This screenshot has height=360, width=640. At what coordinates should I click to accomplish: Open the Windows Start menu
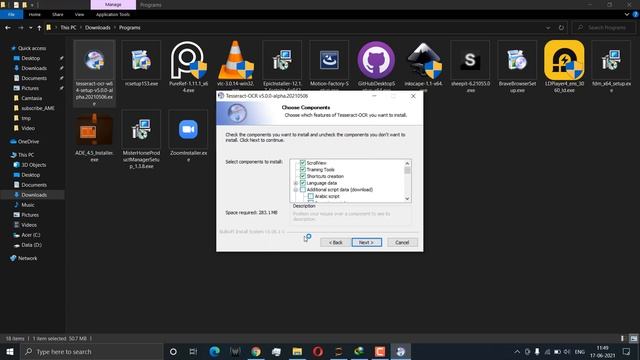coord(9,351)
